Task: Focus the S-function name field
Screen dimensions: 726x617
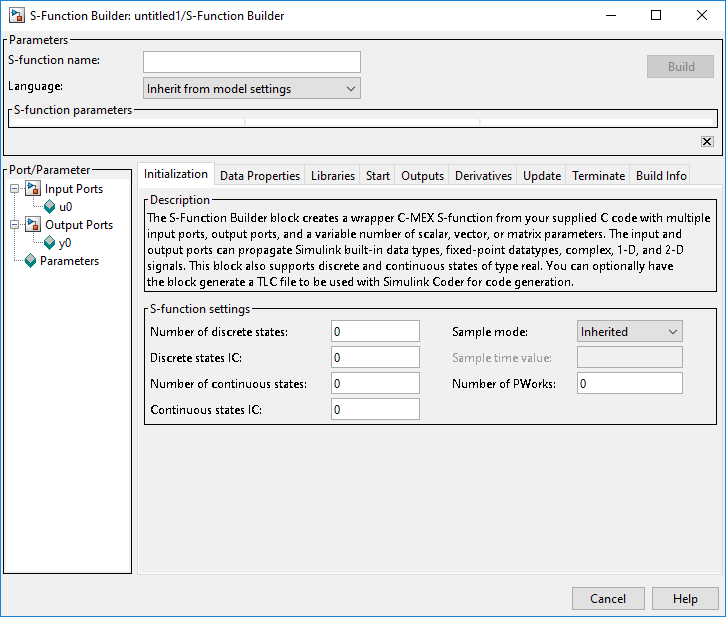Action: [252, 62]
